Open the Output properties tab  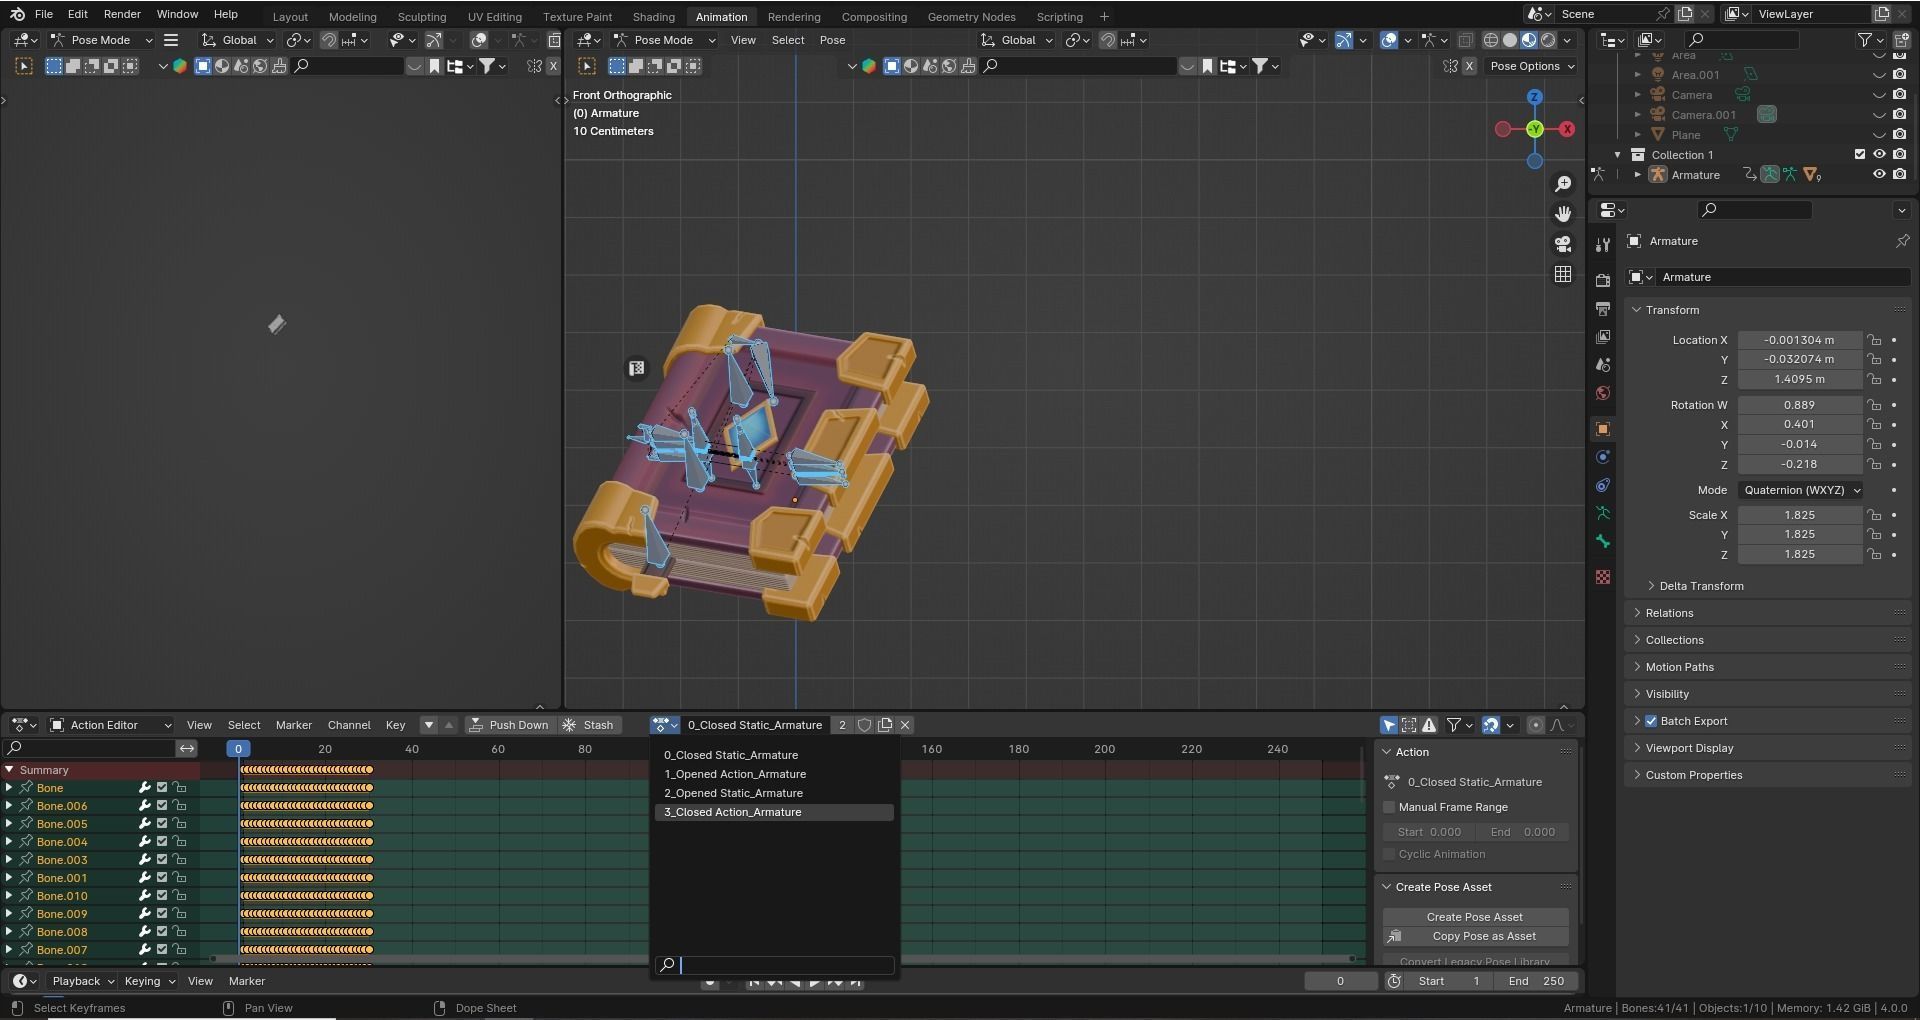(x=1603, y=308)
